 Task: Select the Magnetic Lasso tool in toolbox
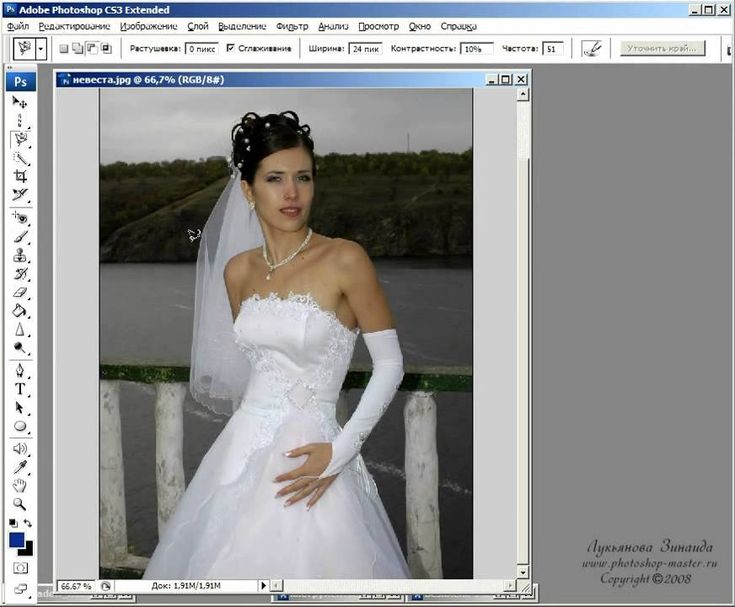pyautogui.click(x=20, y=139)
